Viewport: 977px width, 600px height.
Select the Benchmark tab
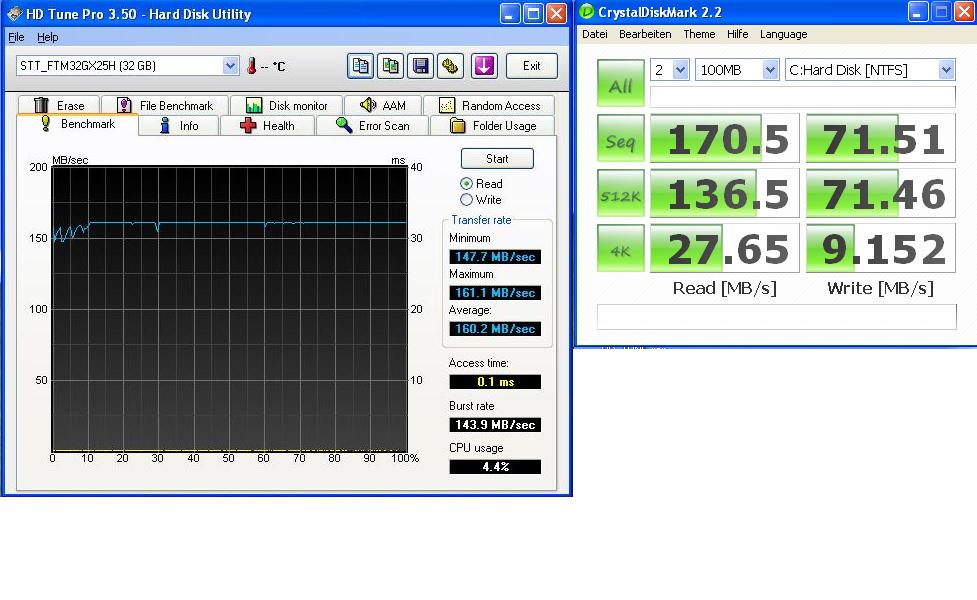[x=78, y=124]
